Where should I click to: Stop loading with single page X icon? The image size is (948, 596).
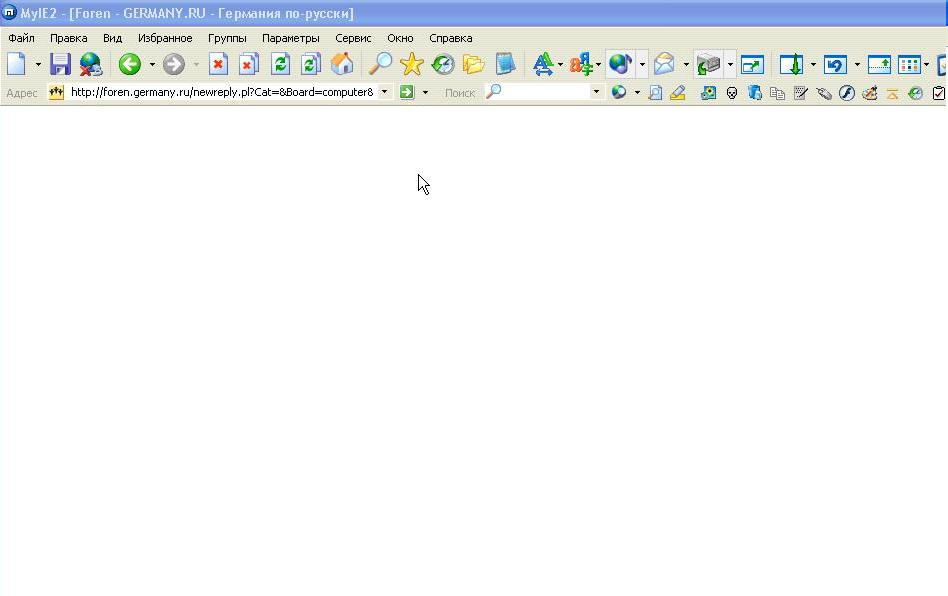218,64
